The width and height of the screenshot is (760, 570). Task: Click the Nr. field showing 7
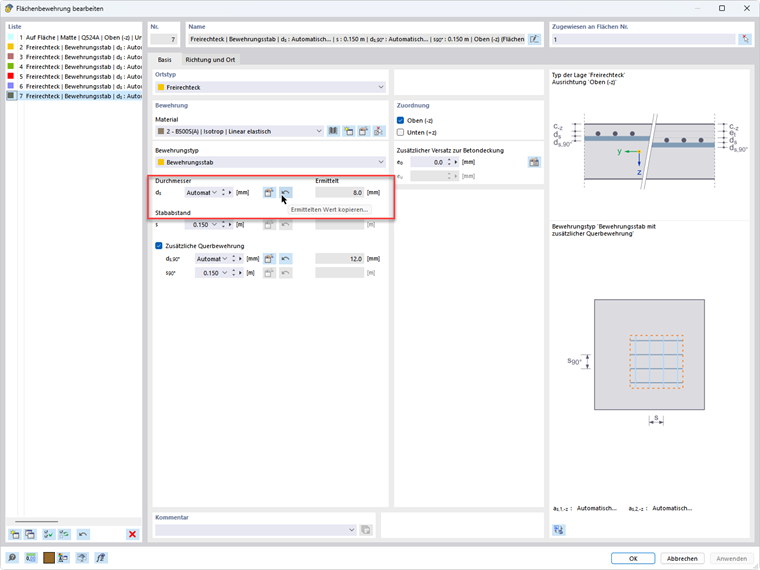[163, 39]
